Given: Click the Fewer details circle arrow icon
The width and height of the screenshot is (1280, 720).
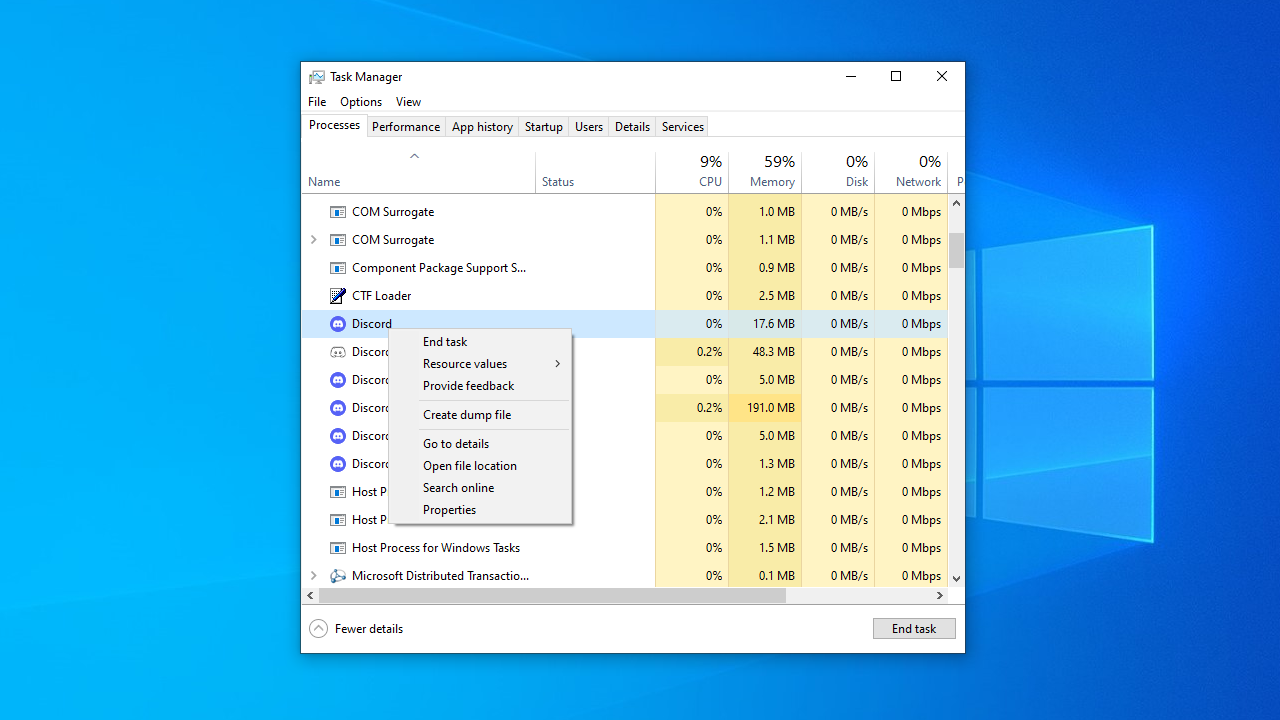Looking at the screenshot, I should [318, 629].
